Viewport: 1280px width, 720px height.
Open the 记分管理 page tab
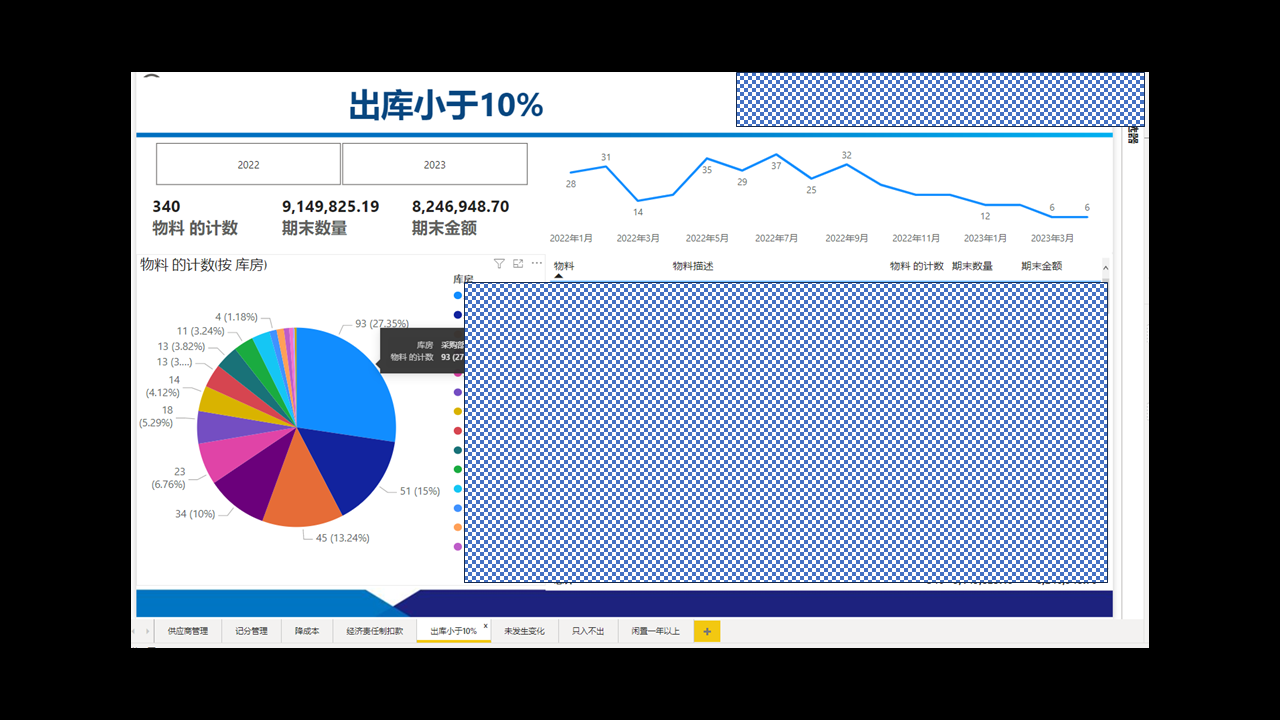(251, 631)
